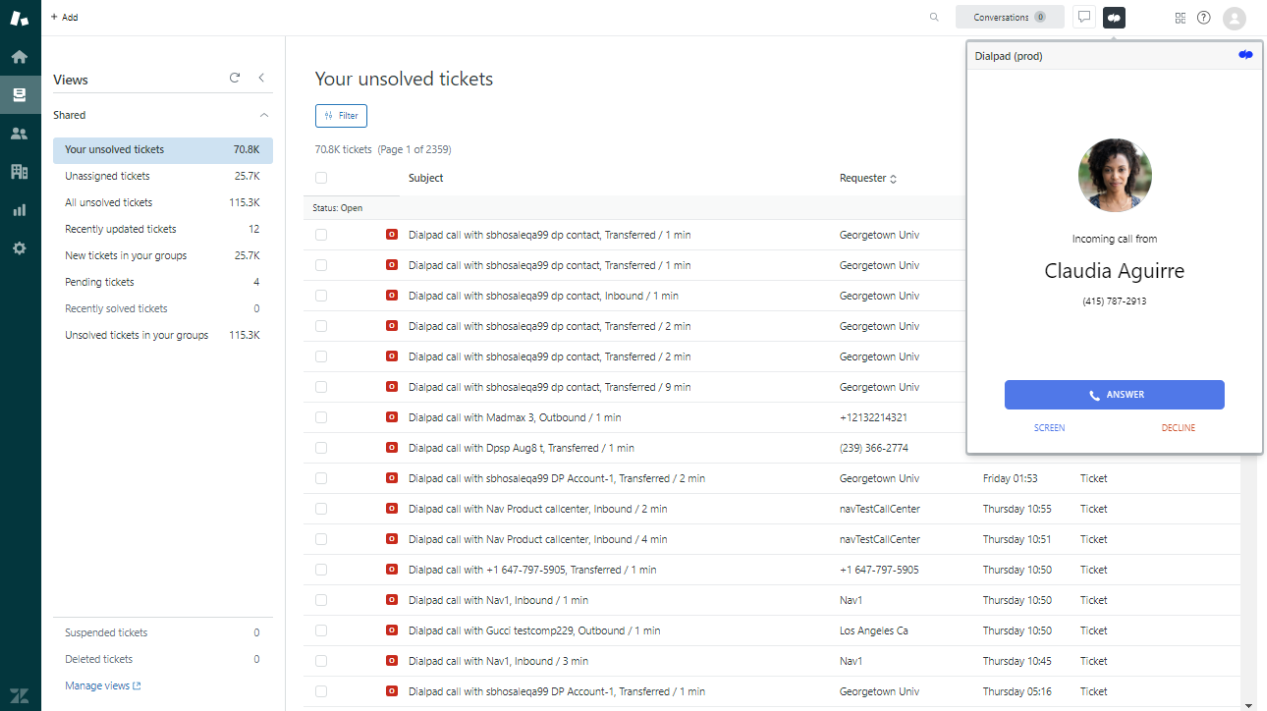The image size is (1267, 711).
Task: Check the +1 647-797-5905 ticket checkbox
Action: click(x=321, y=569)
